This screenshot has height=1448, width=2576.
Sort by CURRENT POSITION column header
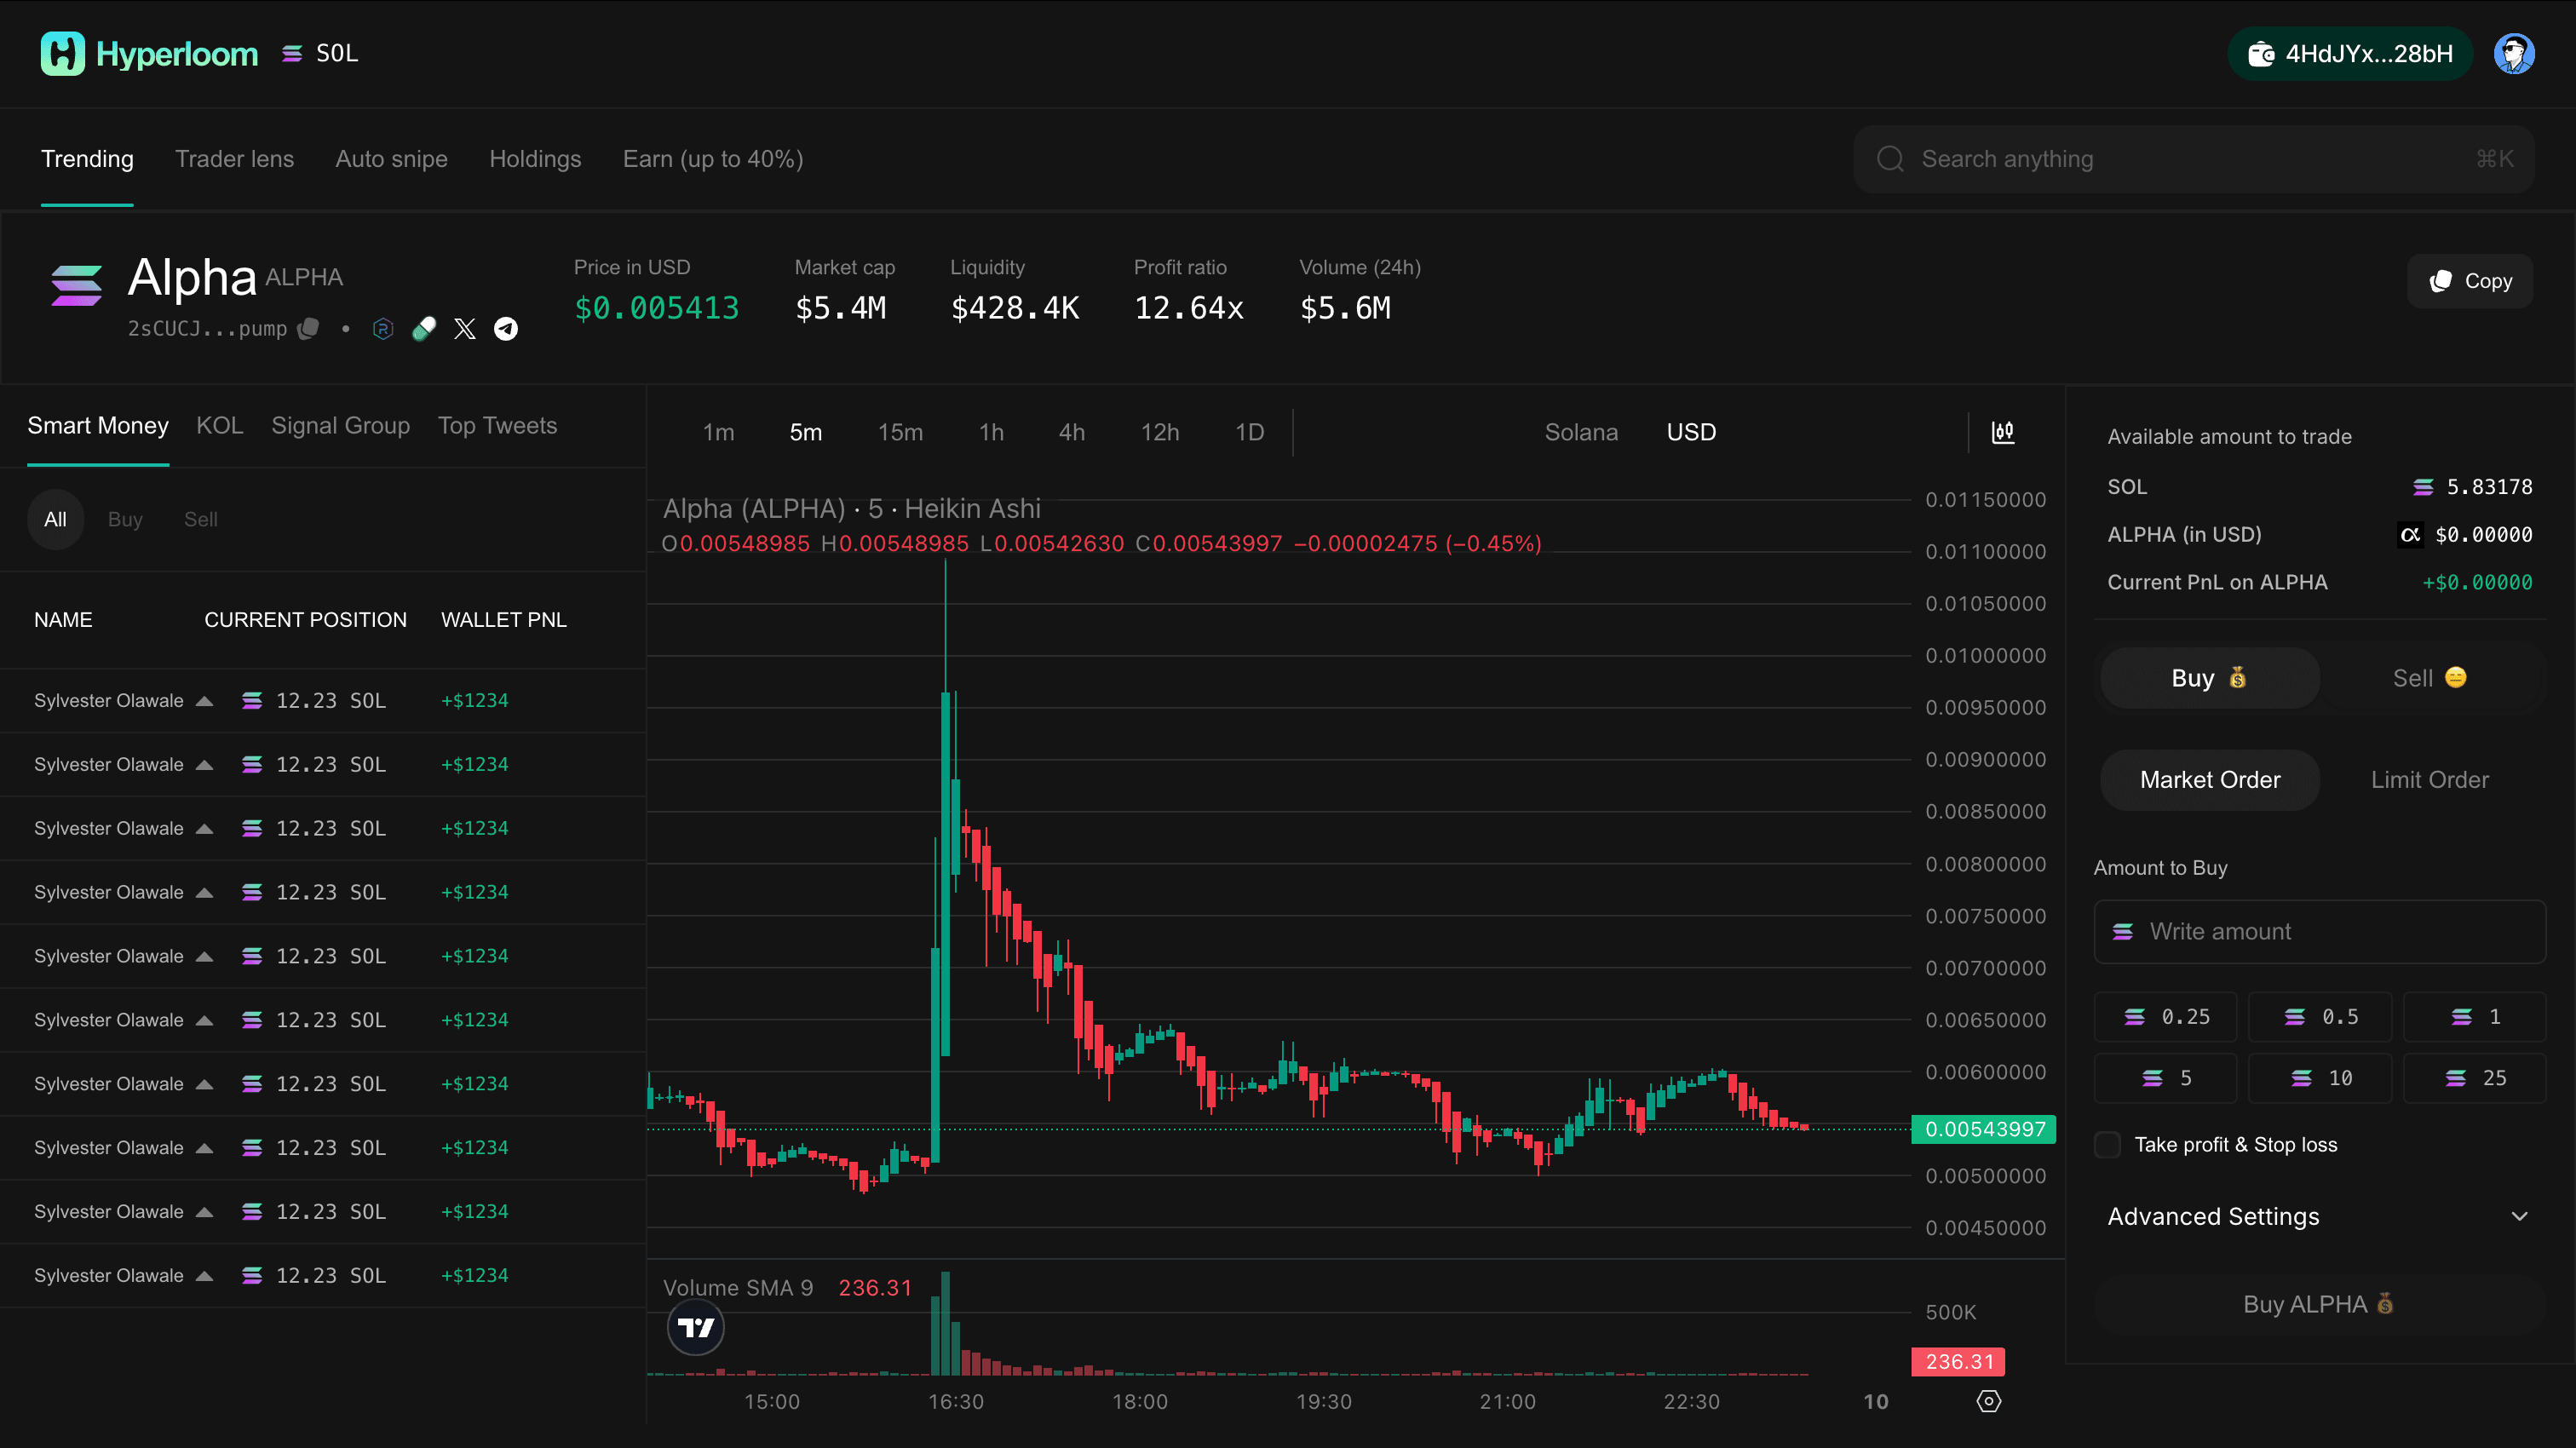pos(305,620)
